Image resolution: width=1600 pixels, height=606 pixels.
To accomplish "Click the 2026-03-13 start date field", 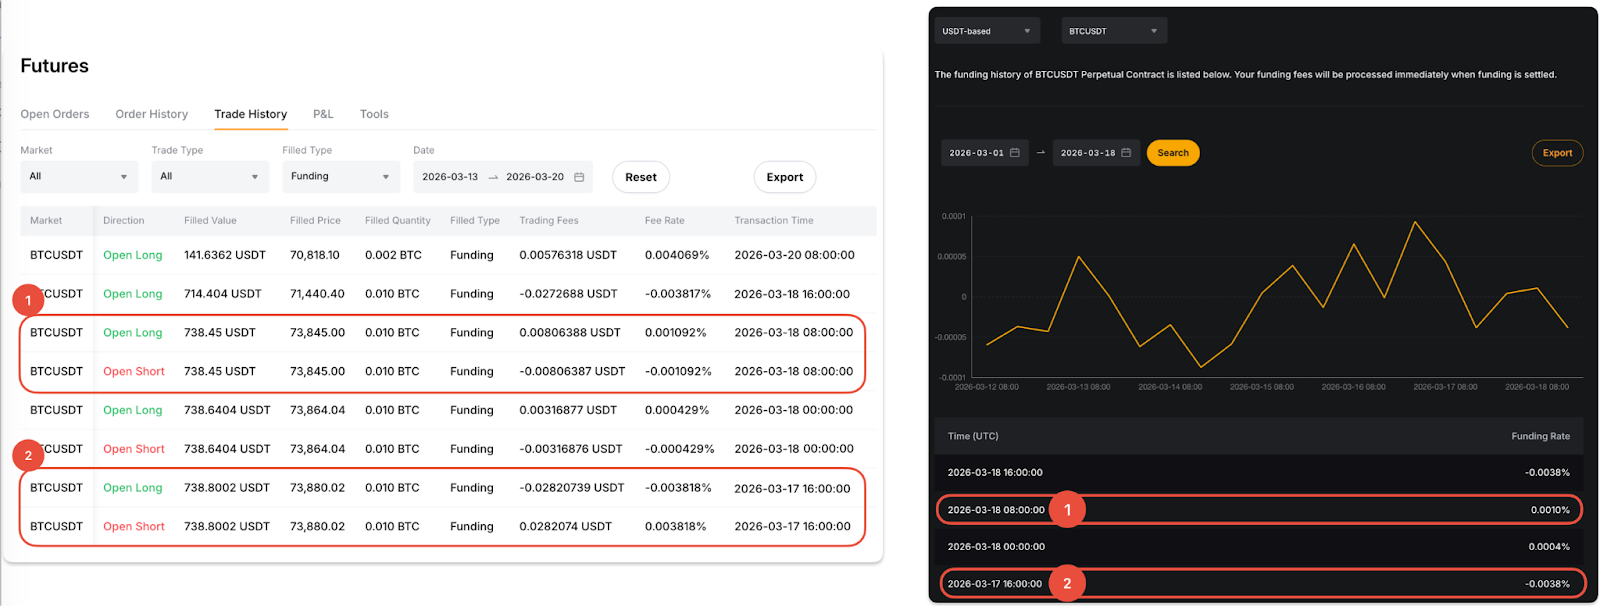I will point(450,177).
